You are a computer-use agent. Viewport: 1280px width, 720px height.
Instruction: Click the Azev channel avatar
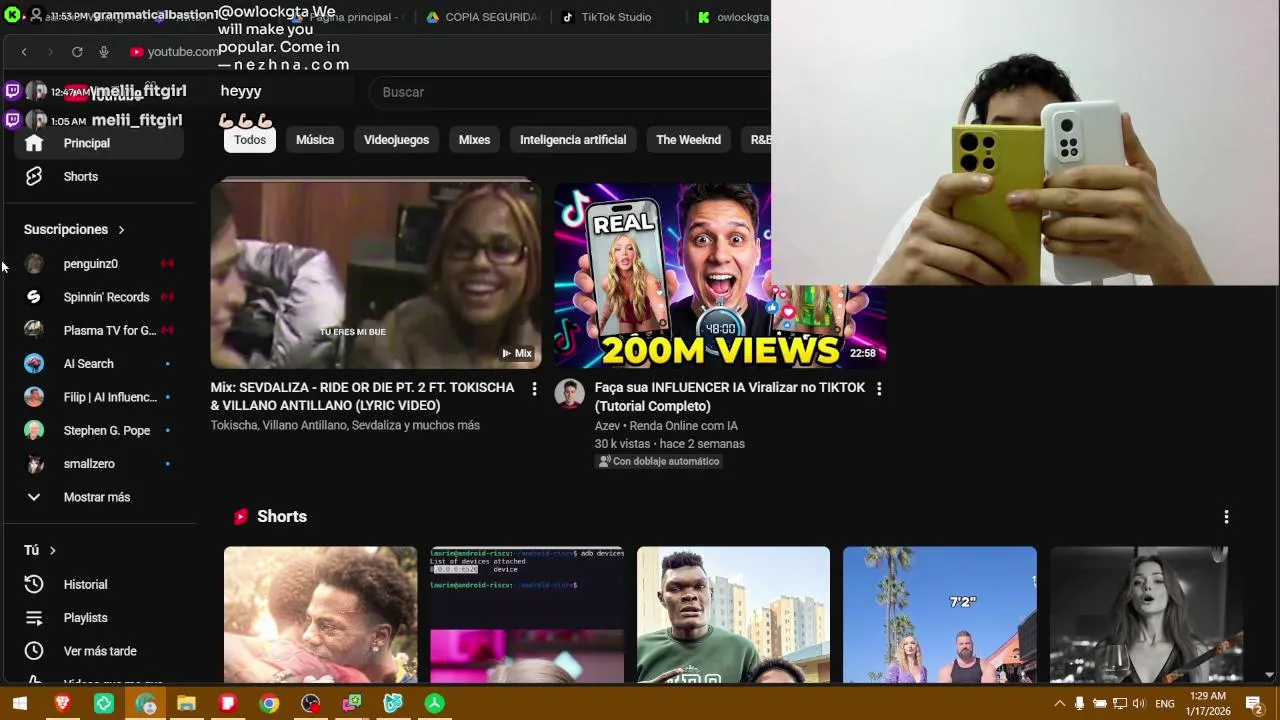point(570,394)
